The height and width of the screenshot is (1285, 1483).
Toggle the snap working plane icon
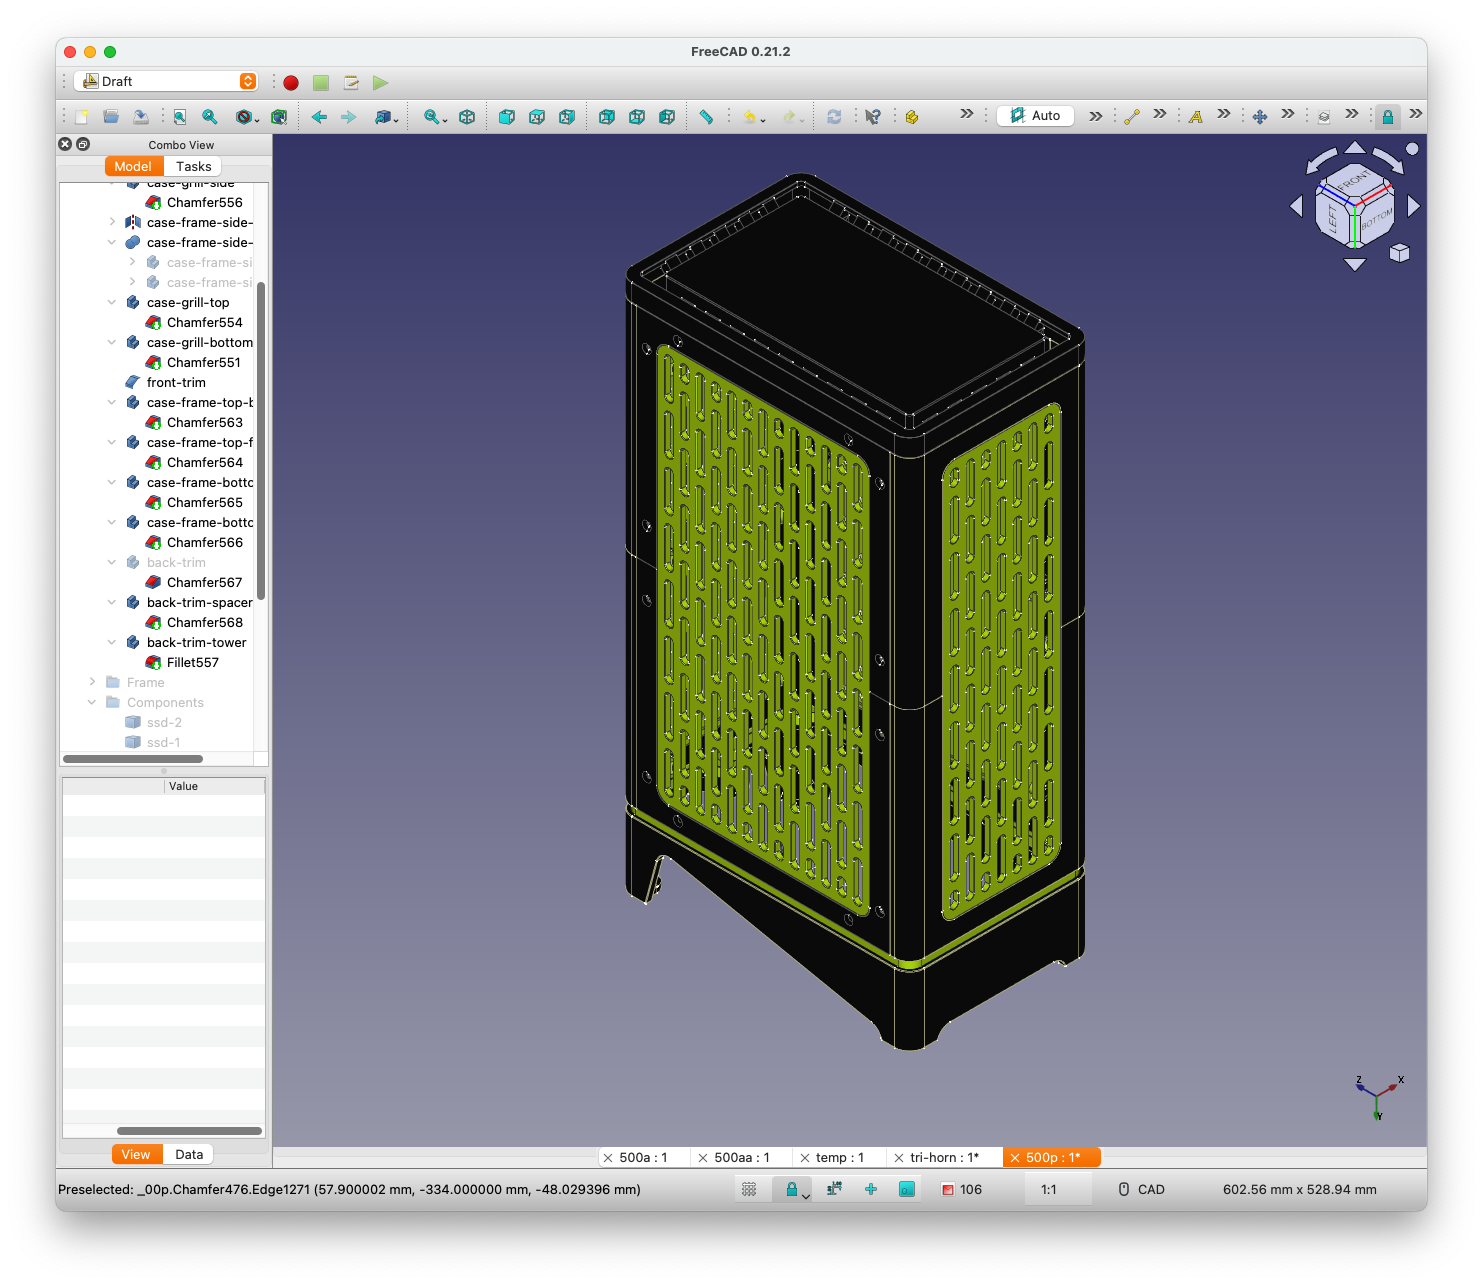click(907, 1189)
